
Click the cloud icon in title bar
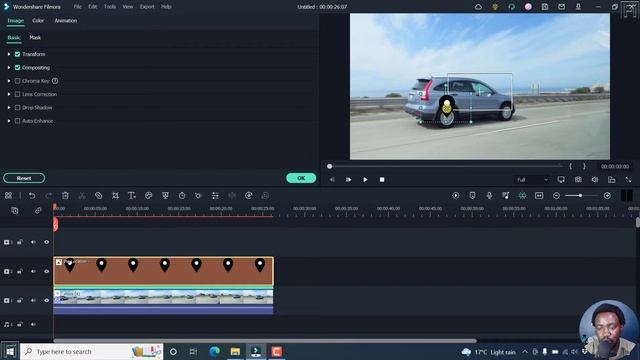click(478, 7)
